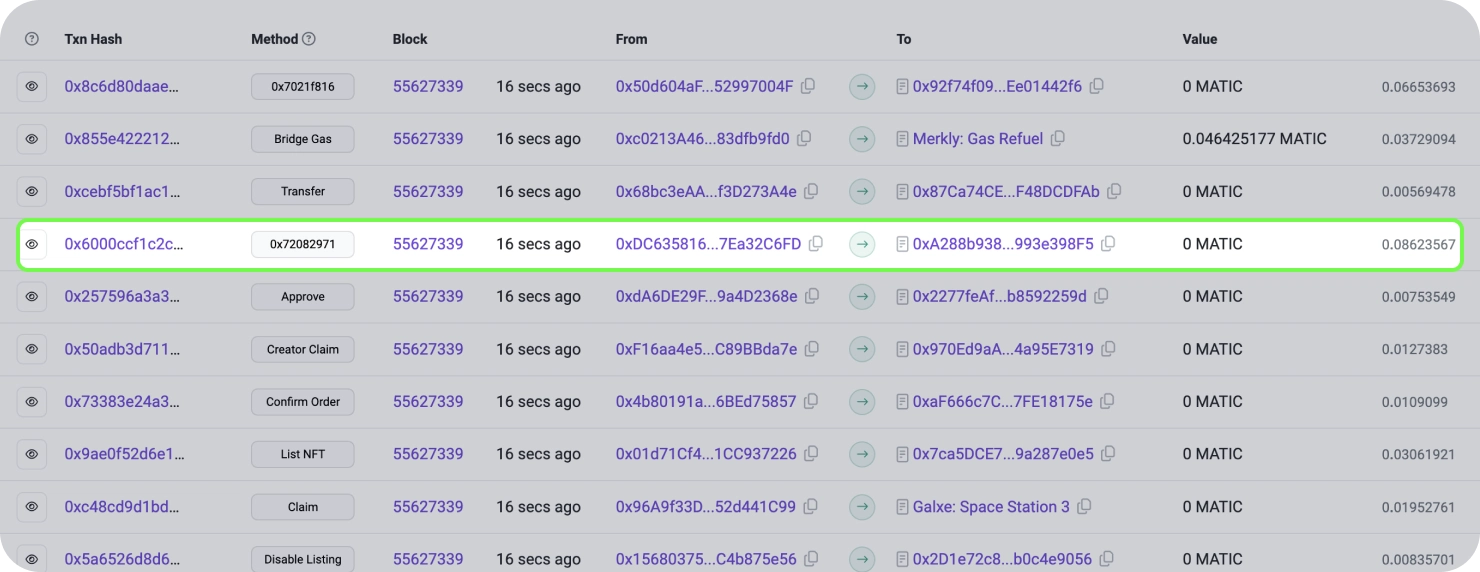The height and width of the screenshot is (572, 1480).
Task: Copy the Merkly: Gas Refuel address
Action: click(x=1058, y=138)
